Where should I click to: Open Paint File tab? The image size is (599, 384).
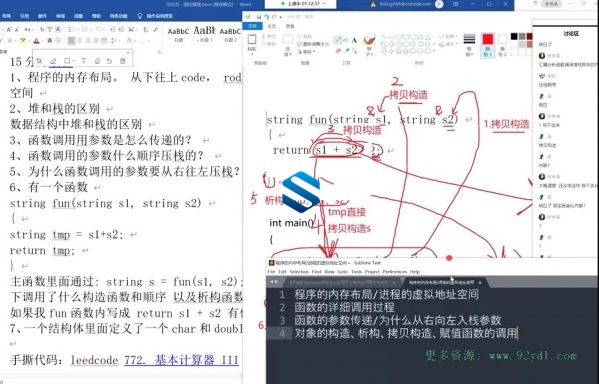[x=253, y=26]
